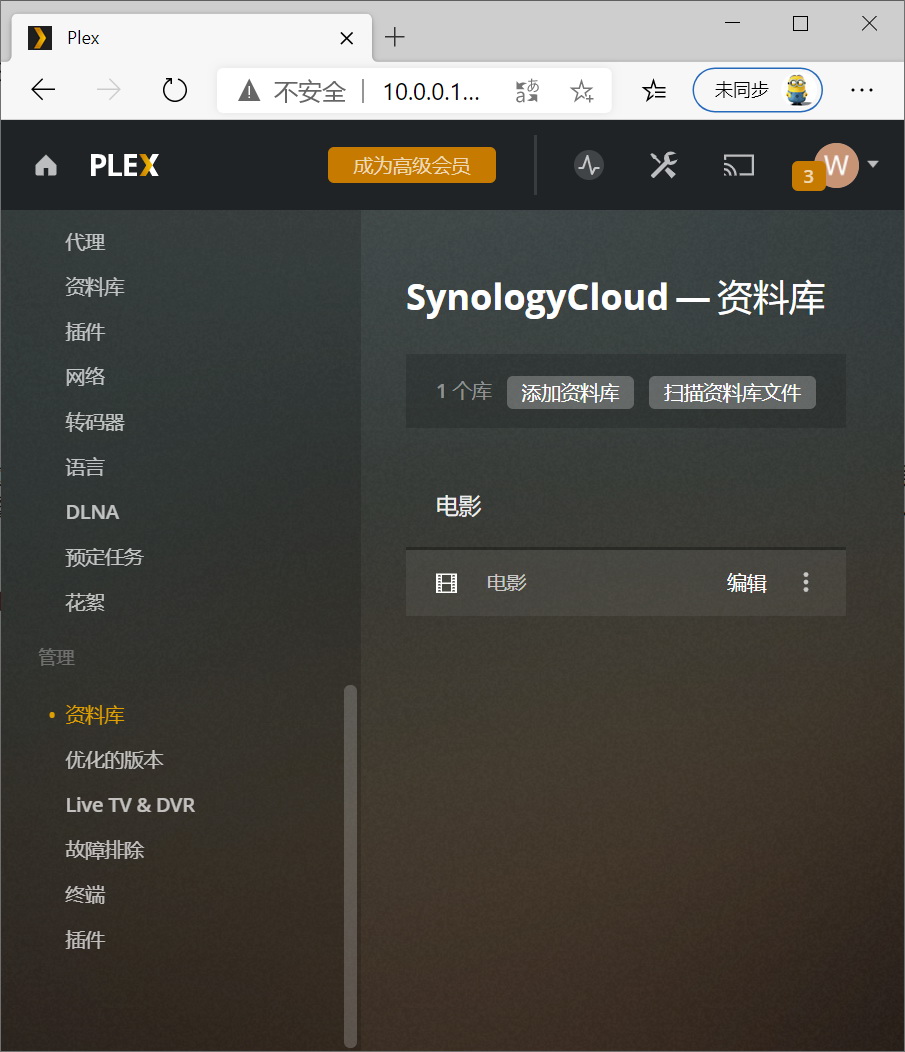
Task: Open 终端 in sidebar
Action: click(x=85, y=895)
